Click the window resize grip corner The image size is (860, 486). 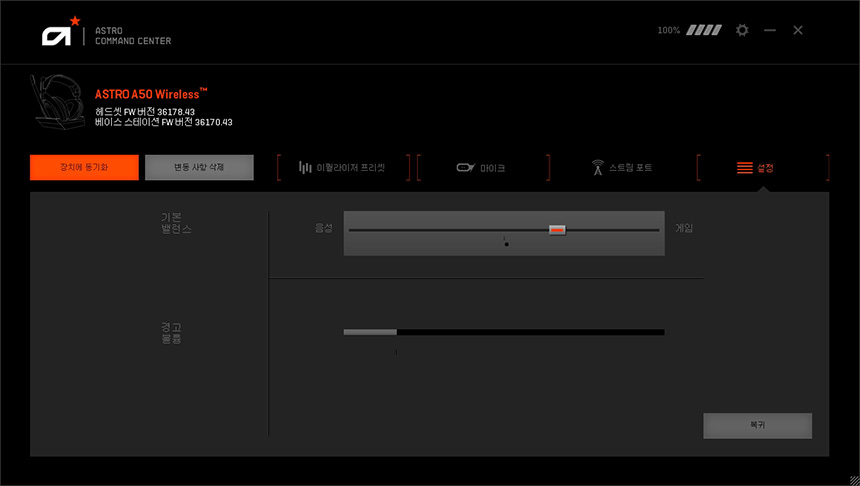[x=854, y=481]
